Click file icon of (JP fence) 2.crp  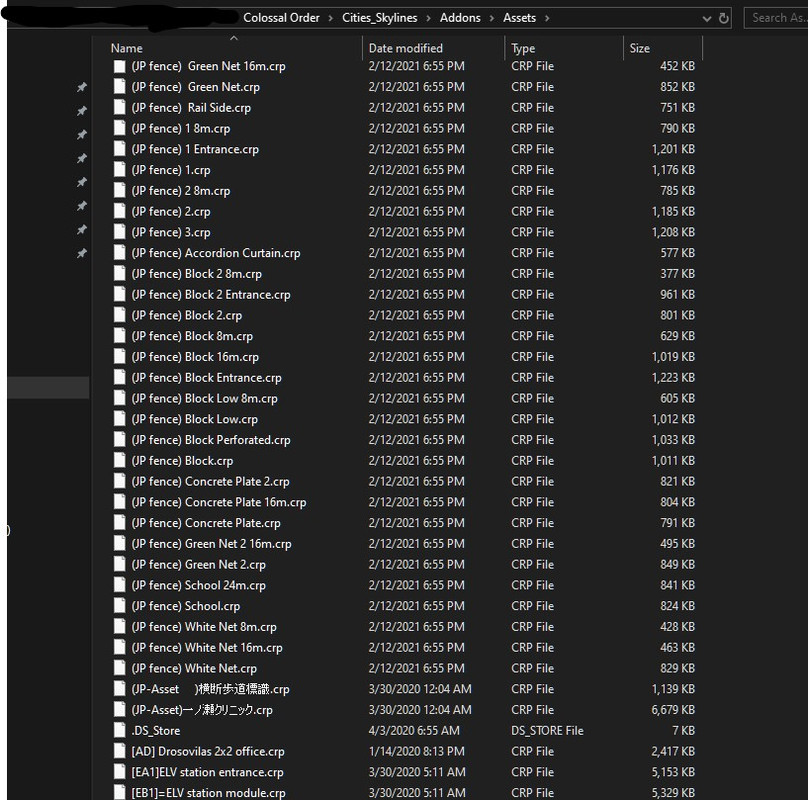pyautogui.click(x=120, y=211)
